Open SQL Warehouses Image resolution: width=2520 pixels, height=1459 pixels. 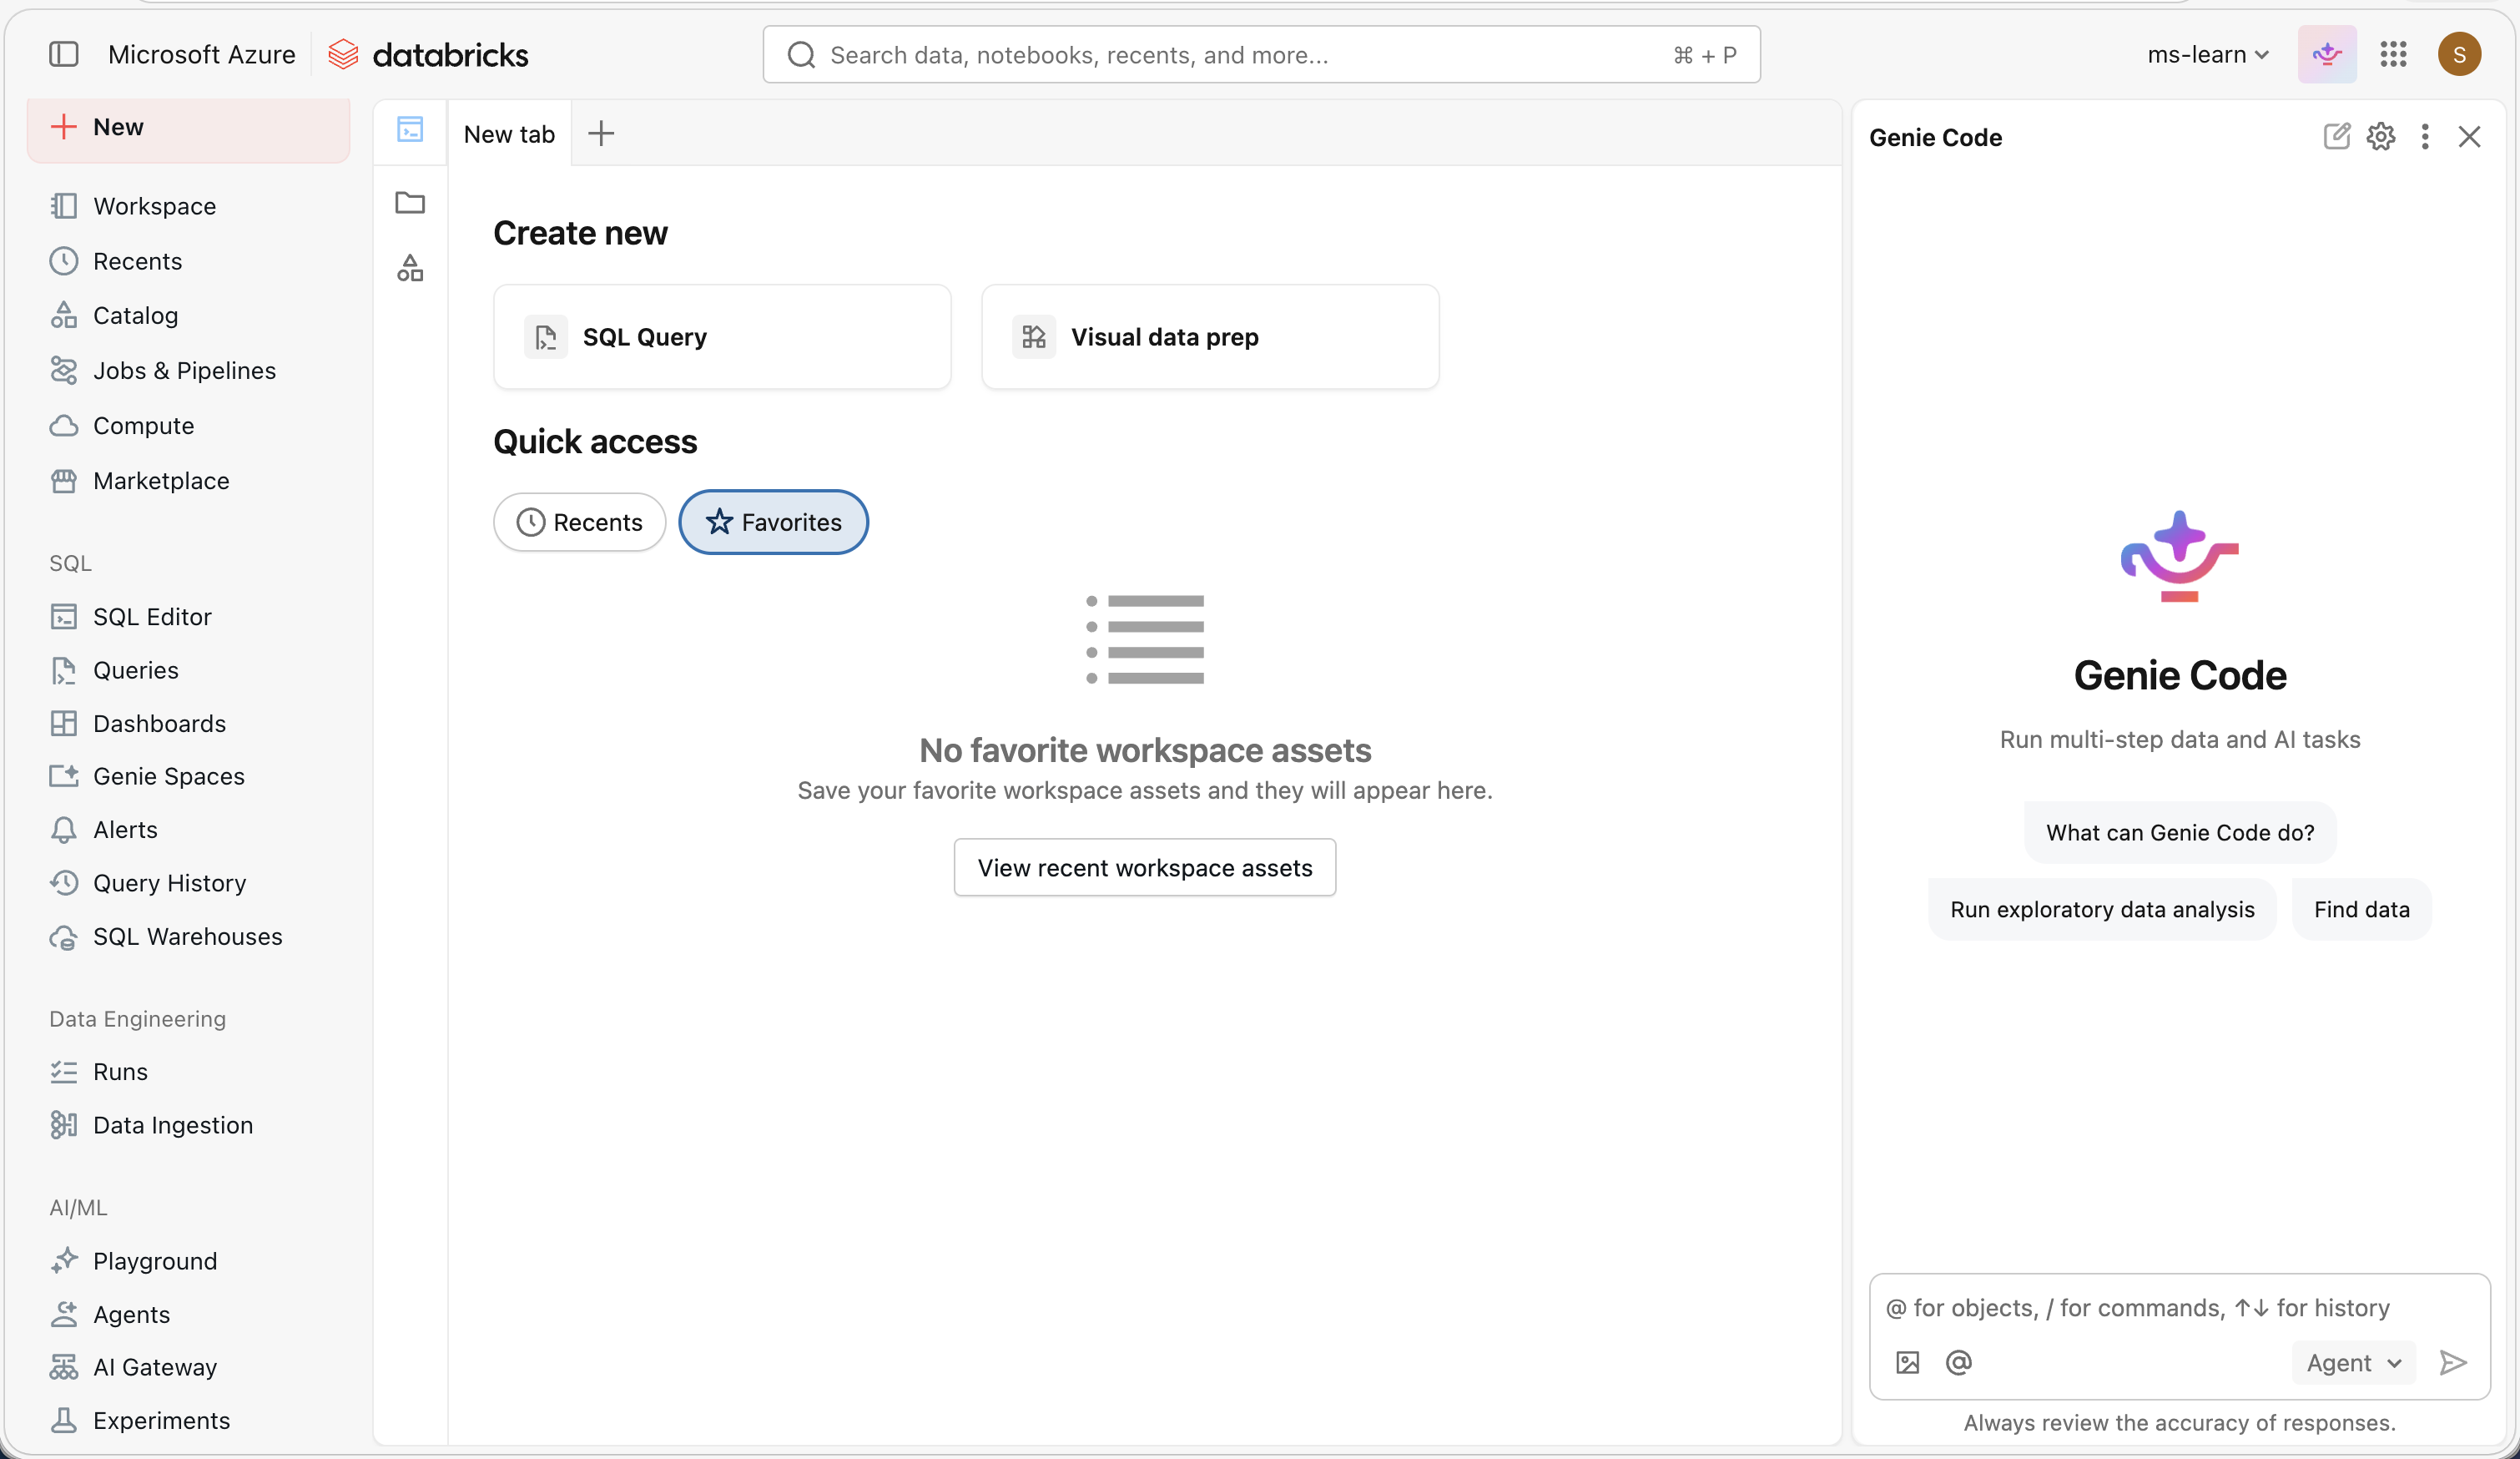[x=188, y=936]
